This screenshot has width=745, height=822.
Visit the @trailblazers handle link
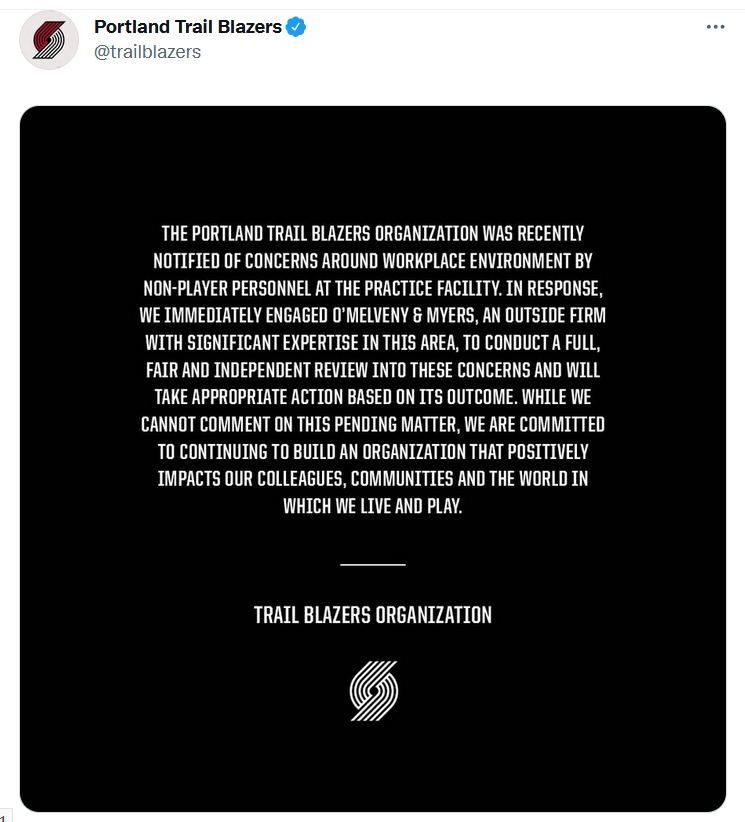147,52
